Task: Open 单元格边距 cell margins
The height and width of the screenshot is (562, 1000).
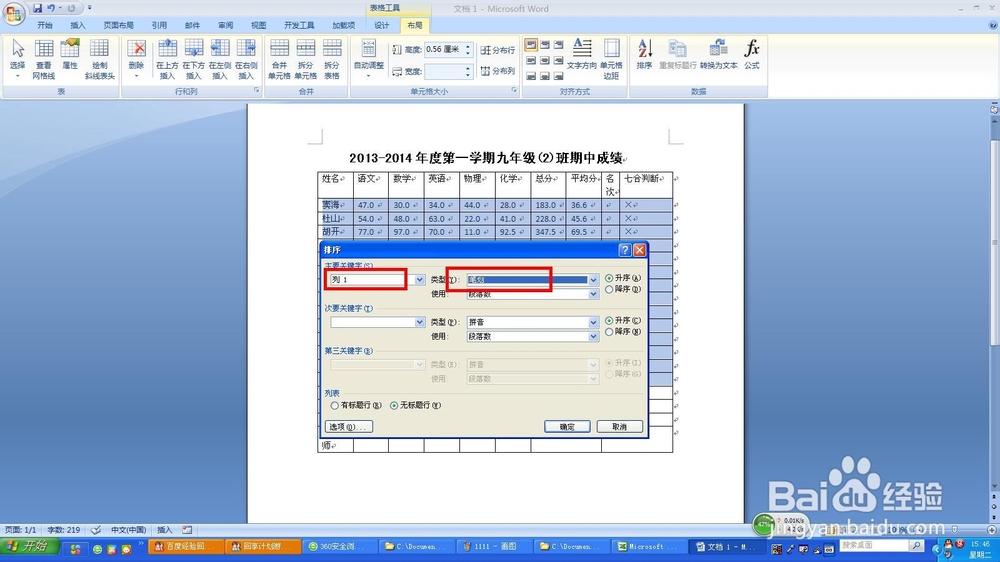Action: 611,59
